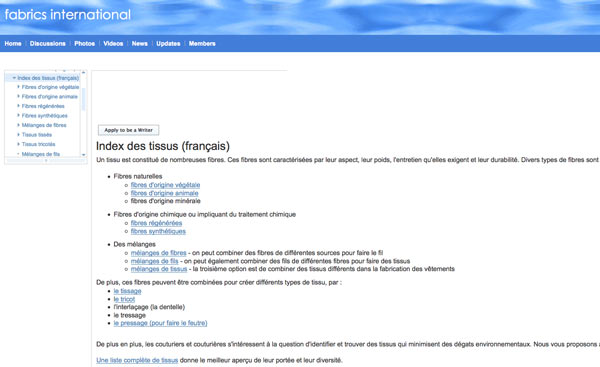Expand Fibres d'origine végétale in the tree
Viewport: 600px width, 367px height.
click(18, 87)
